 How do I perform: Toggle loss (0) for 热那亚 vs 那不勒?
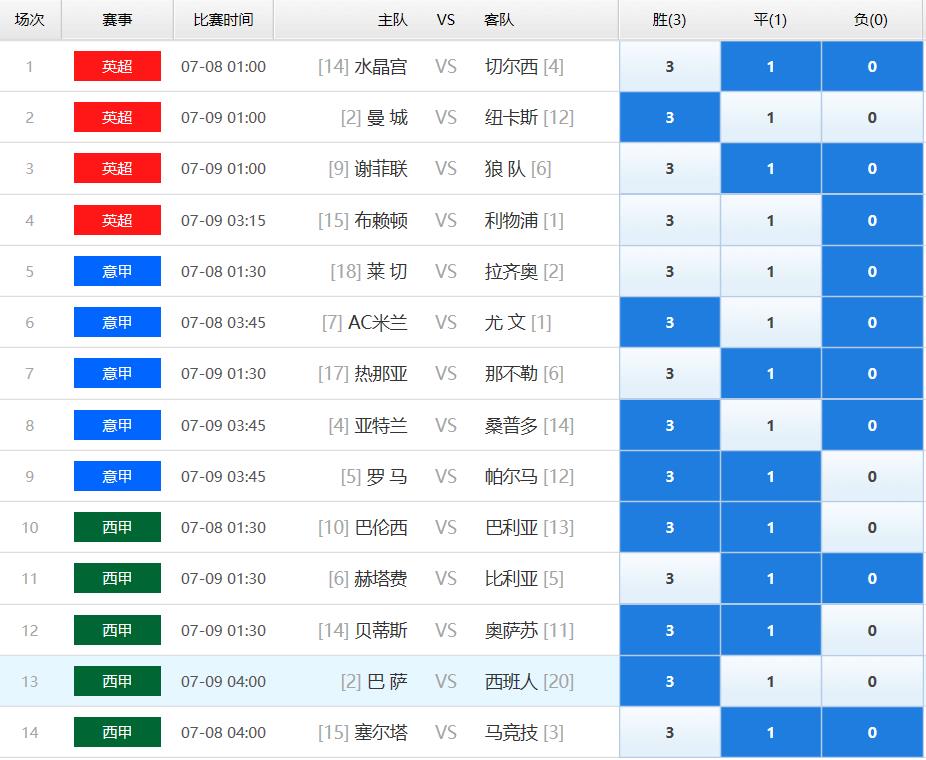pos(872,373)
